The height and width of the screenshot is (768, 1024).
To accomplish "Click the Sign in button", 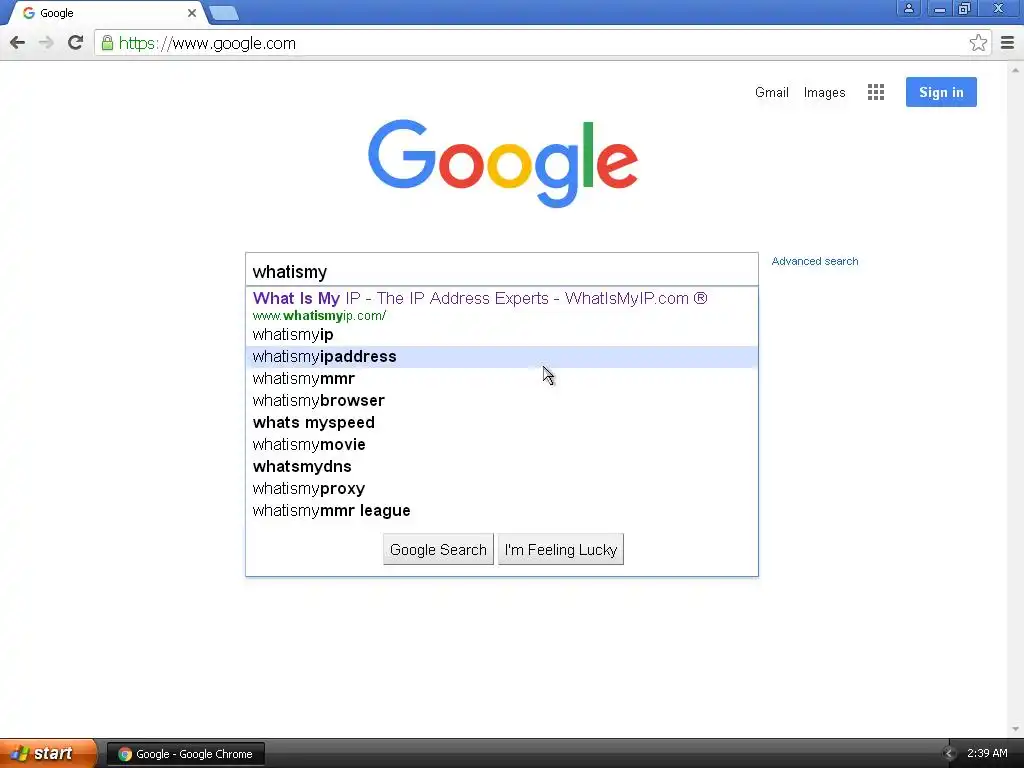I will [941, 92].
